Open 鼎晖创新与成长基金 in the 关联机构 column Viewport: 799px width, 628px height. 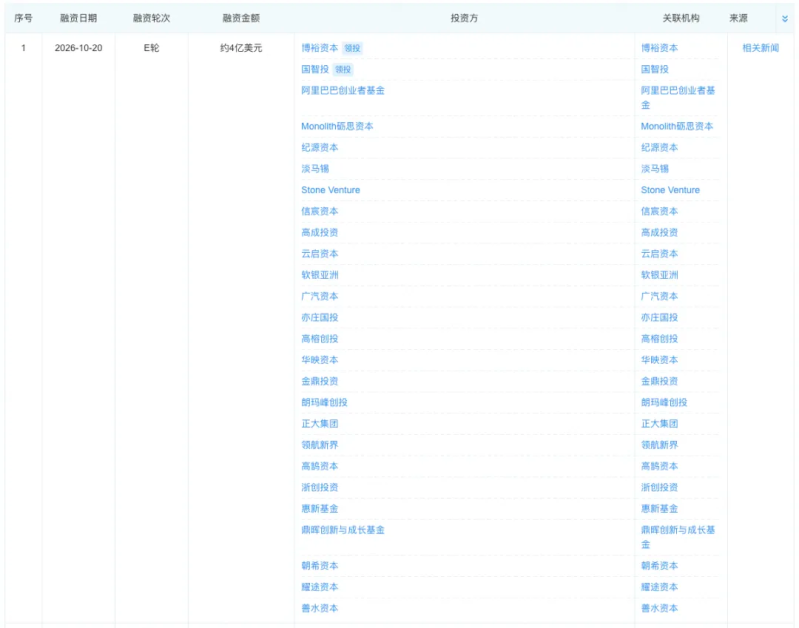678,537
